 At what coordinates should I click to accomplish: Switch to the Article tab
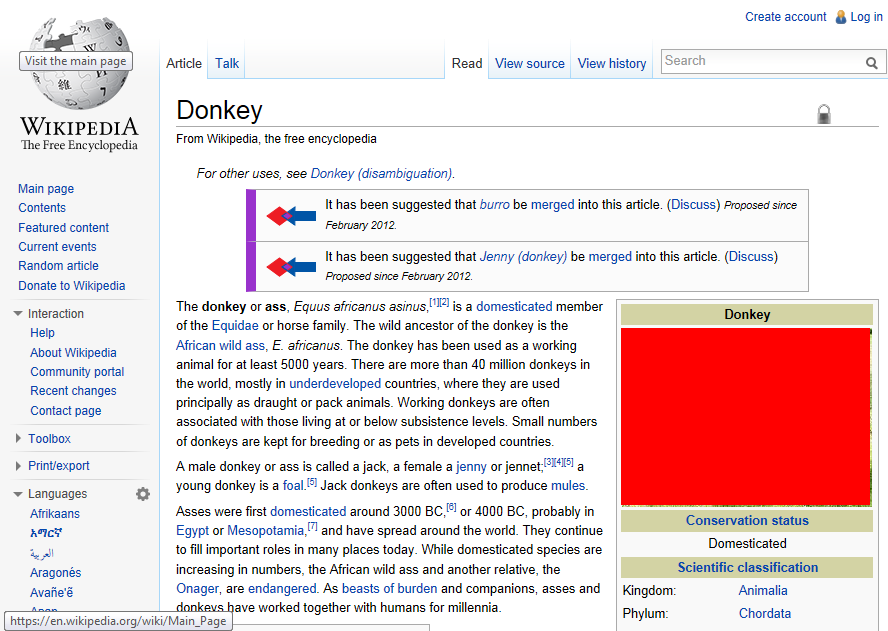pyautogui.click(x=183, y=63)
